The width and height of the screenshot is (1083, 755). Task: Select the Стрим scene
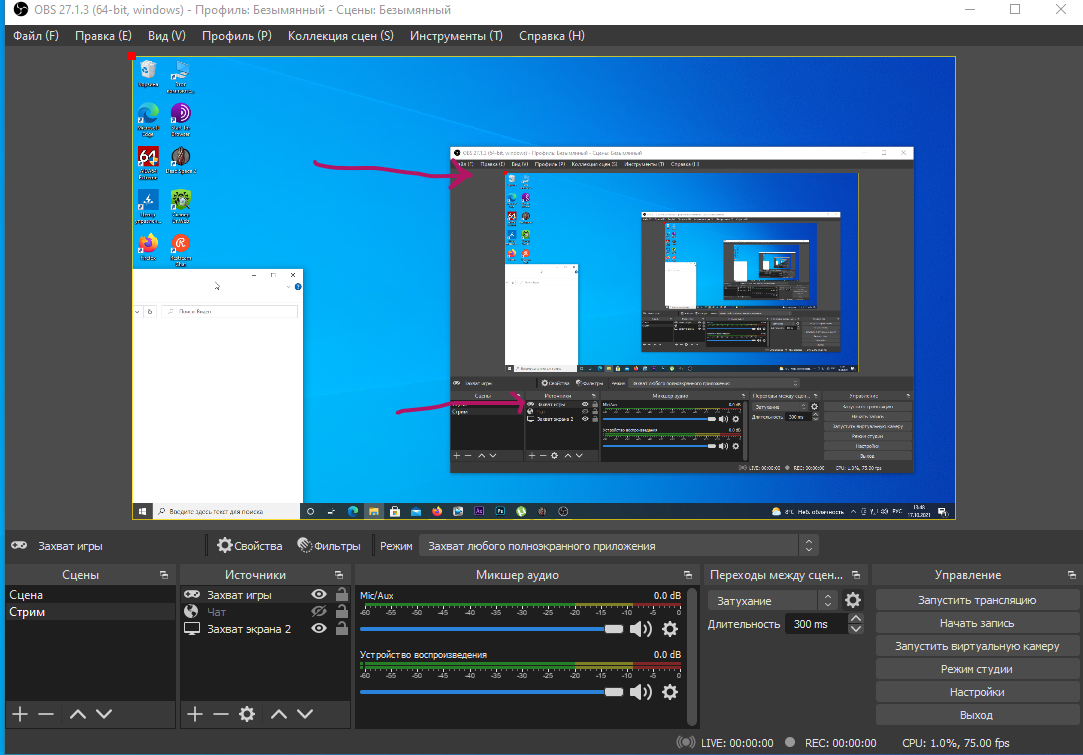point(90,612)
